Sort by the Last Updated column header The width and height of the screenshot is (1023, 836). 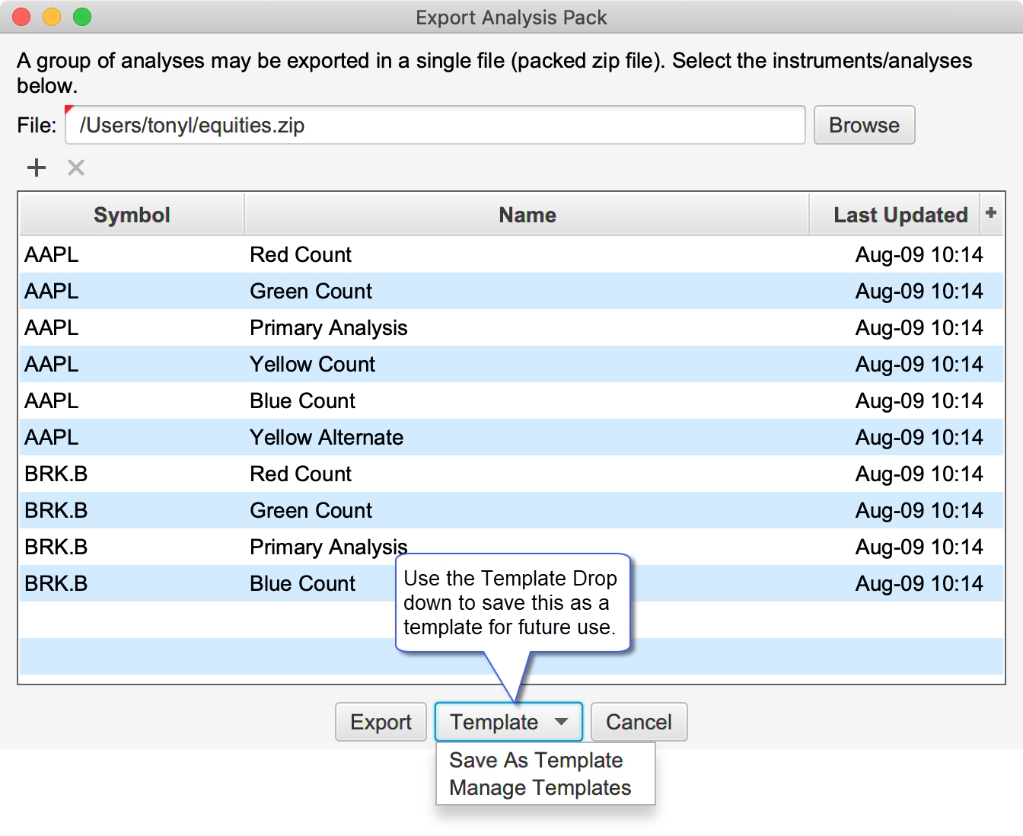[900, 215]
